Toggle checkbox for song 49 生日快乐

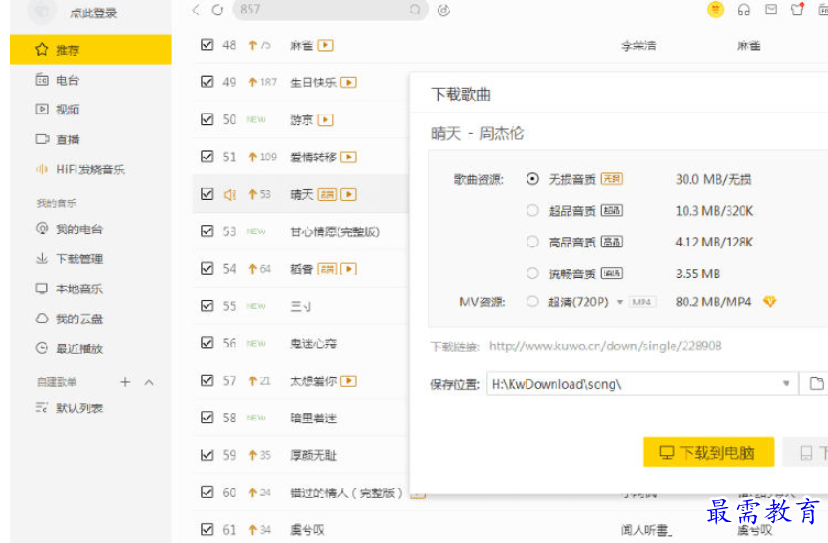(207, 82)
